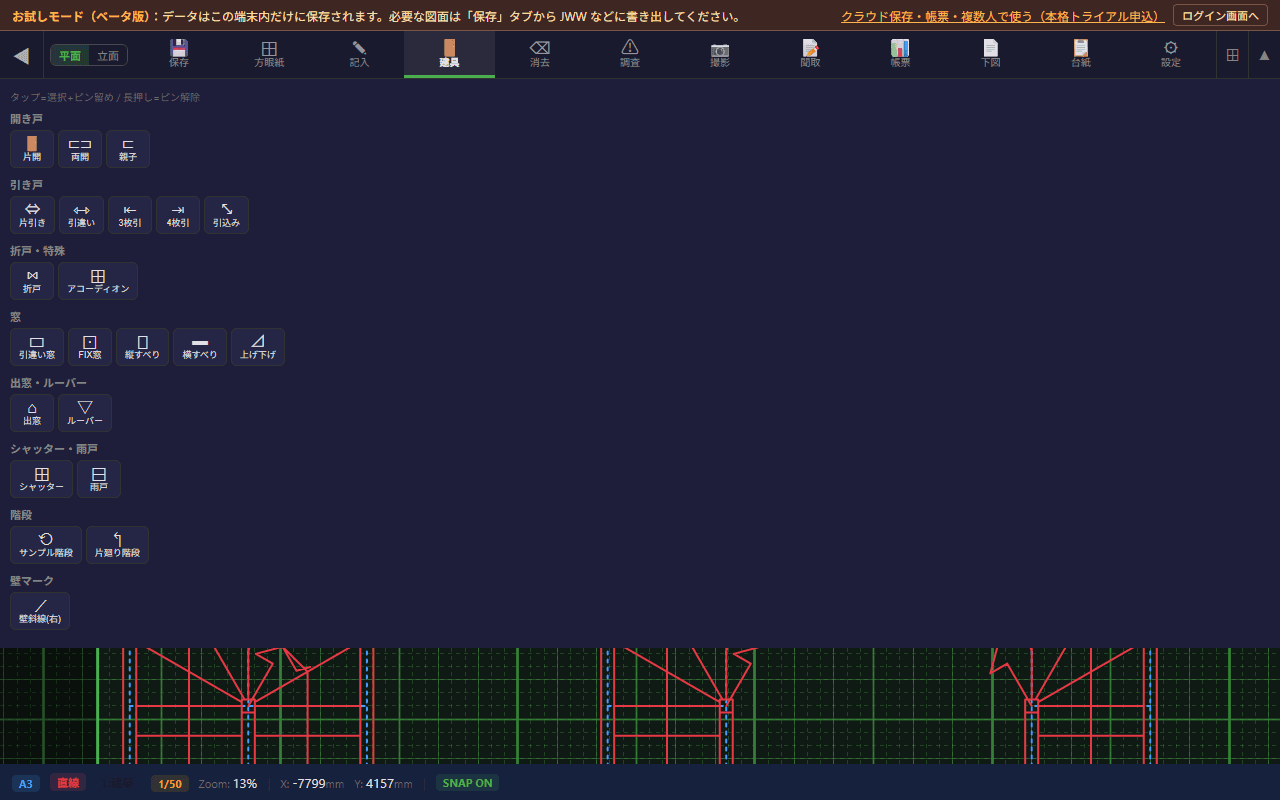Select the 横すべり window tool
The image size is (1280, 800).
(200, 347)
